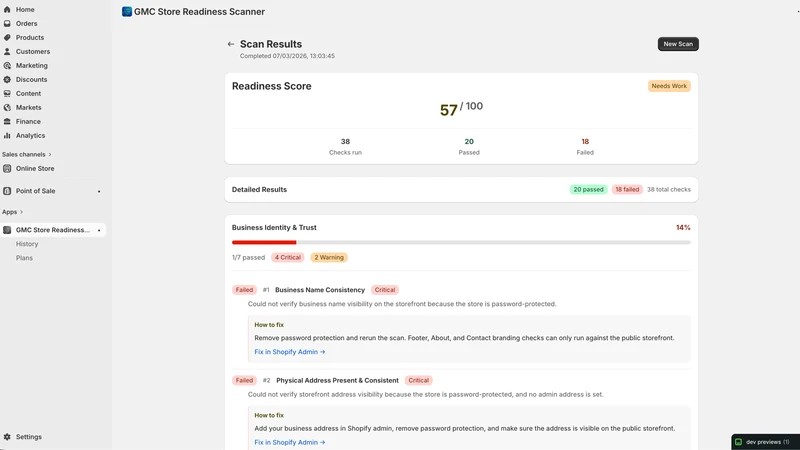Open the Online Store channel

[35, 168]
